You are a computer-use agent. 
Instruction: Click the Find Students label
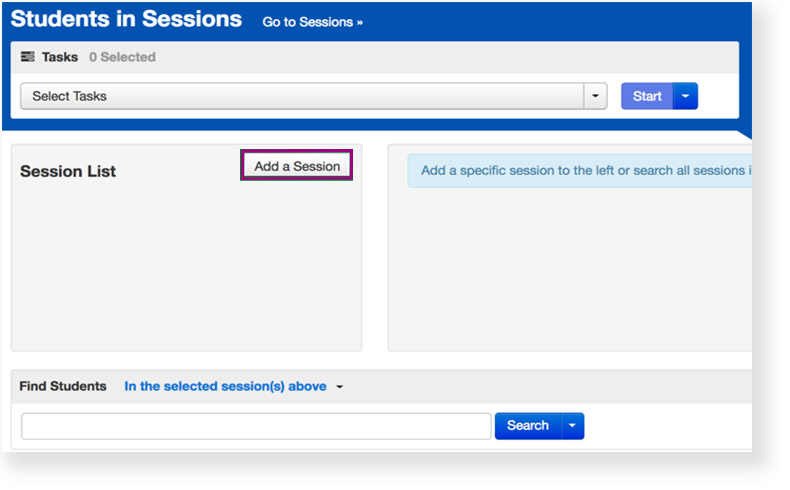coord(63,386)
